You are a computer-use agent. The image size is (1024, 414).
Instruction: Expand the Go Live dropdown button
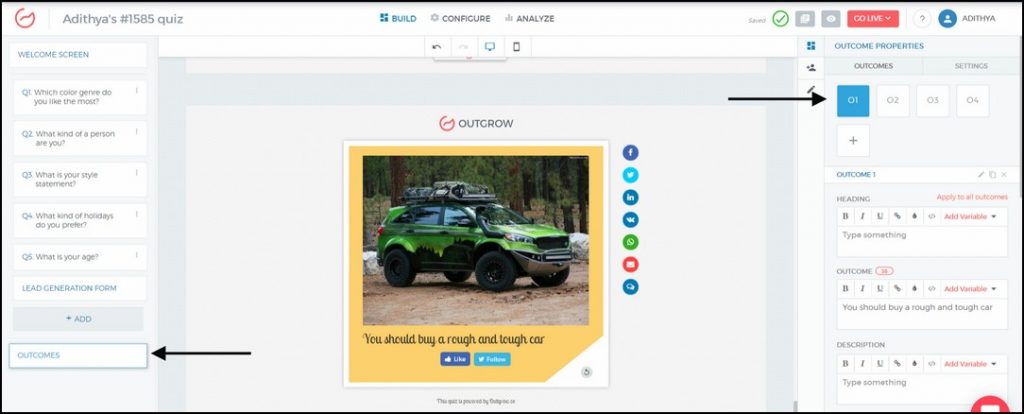click(x=872, y=19)
